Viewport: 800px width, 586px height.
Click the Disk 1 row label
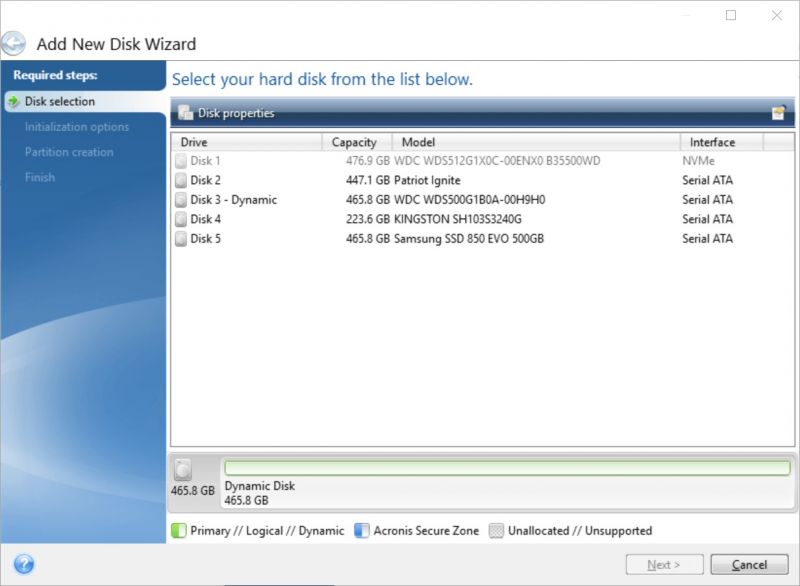(x=205, y=161)
